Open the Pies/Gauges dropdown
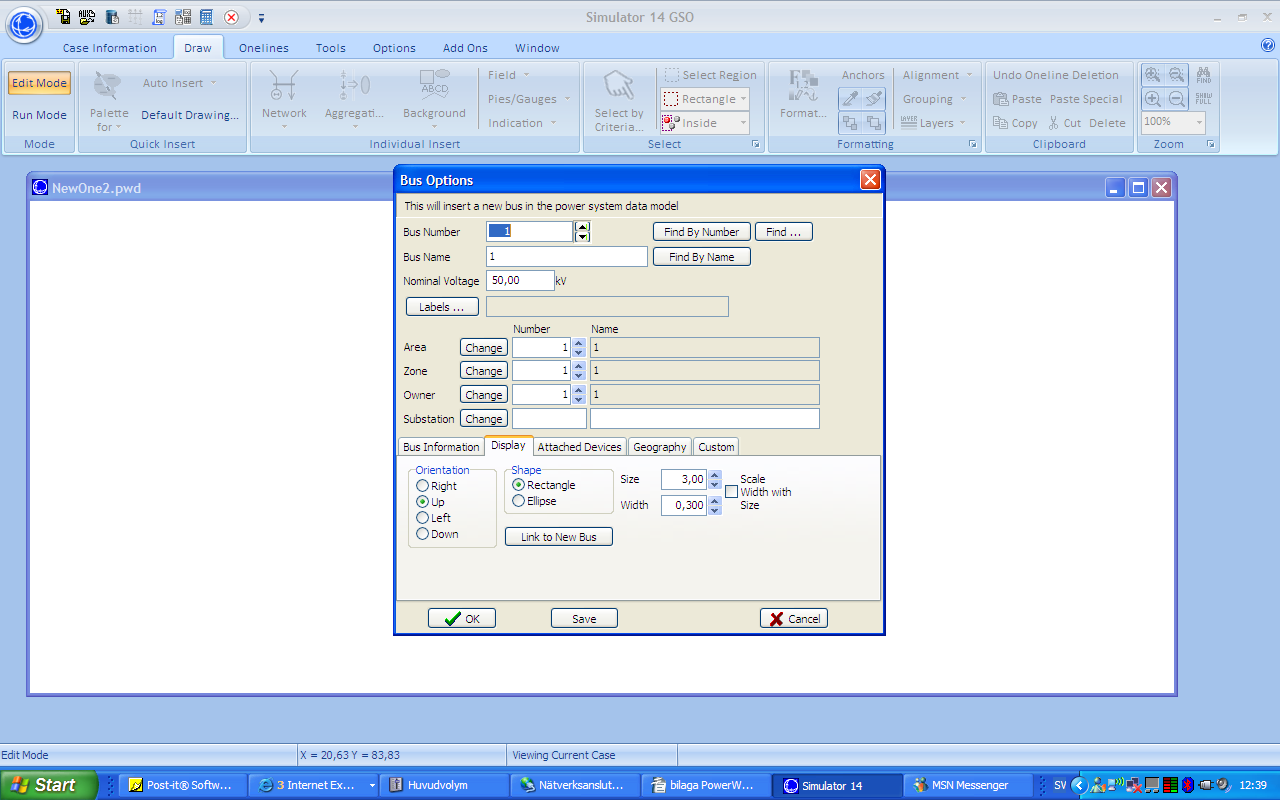Screen dimensions: 1280x800 (529, 99)
